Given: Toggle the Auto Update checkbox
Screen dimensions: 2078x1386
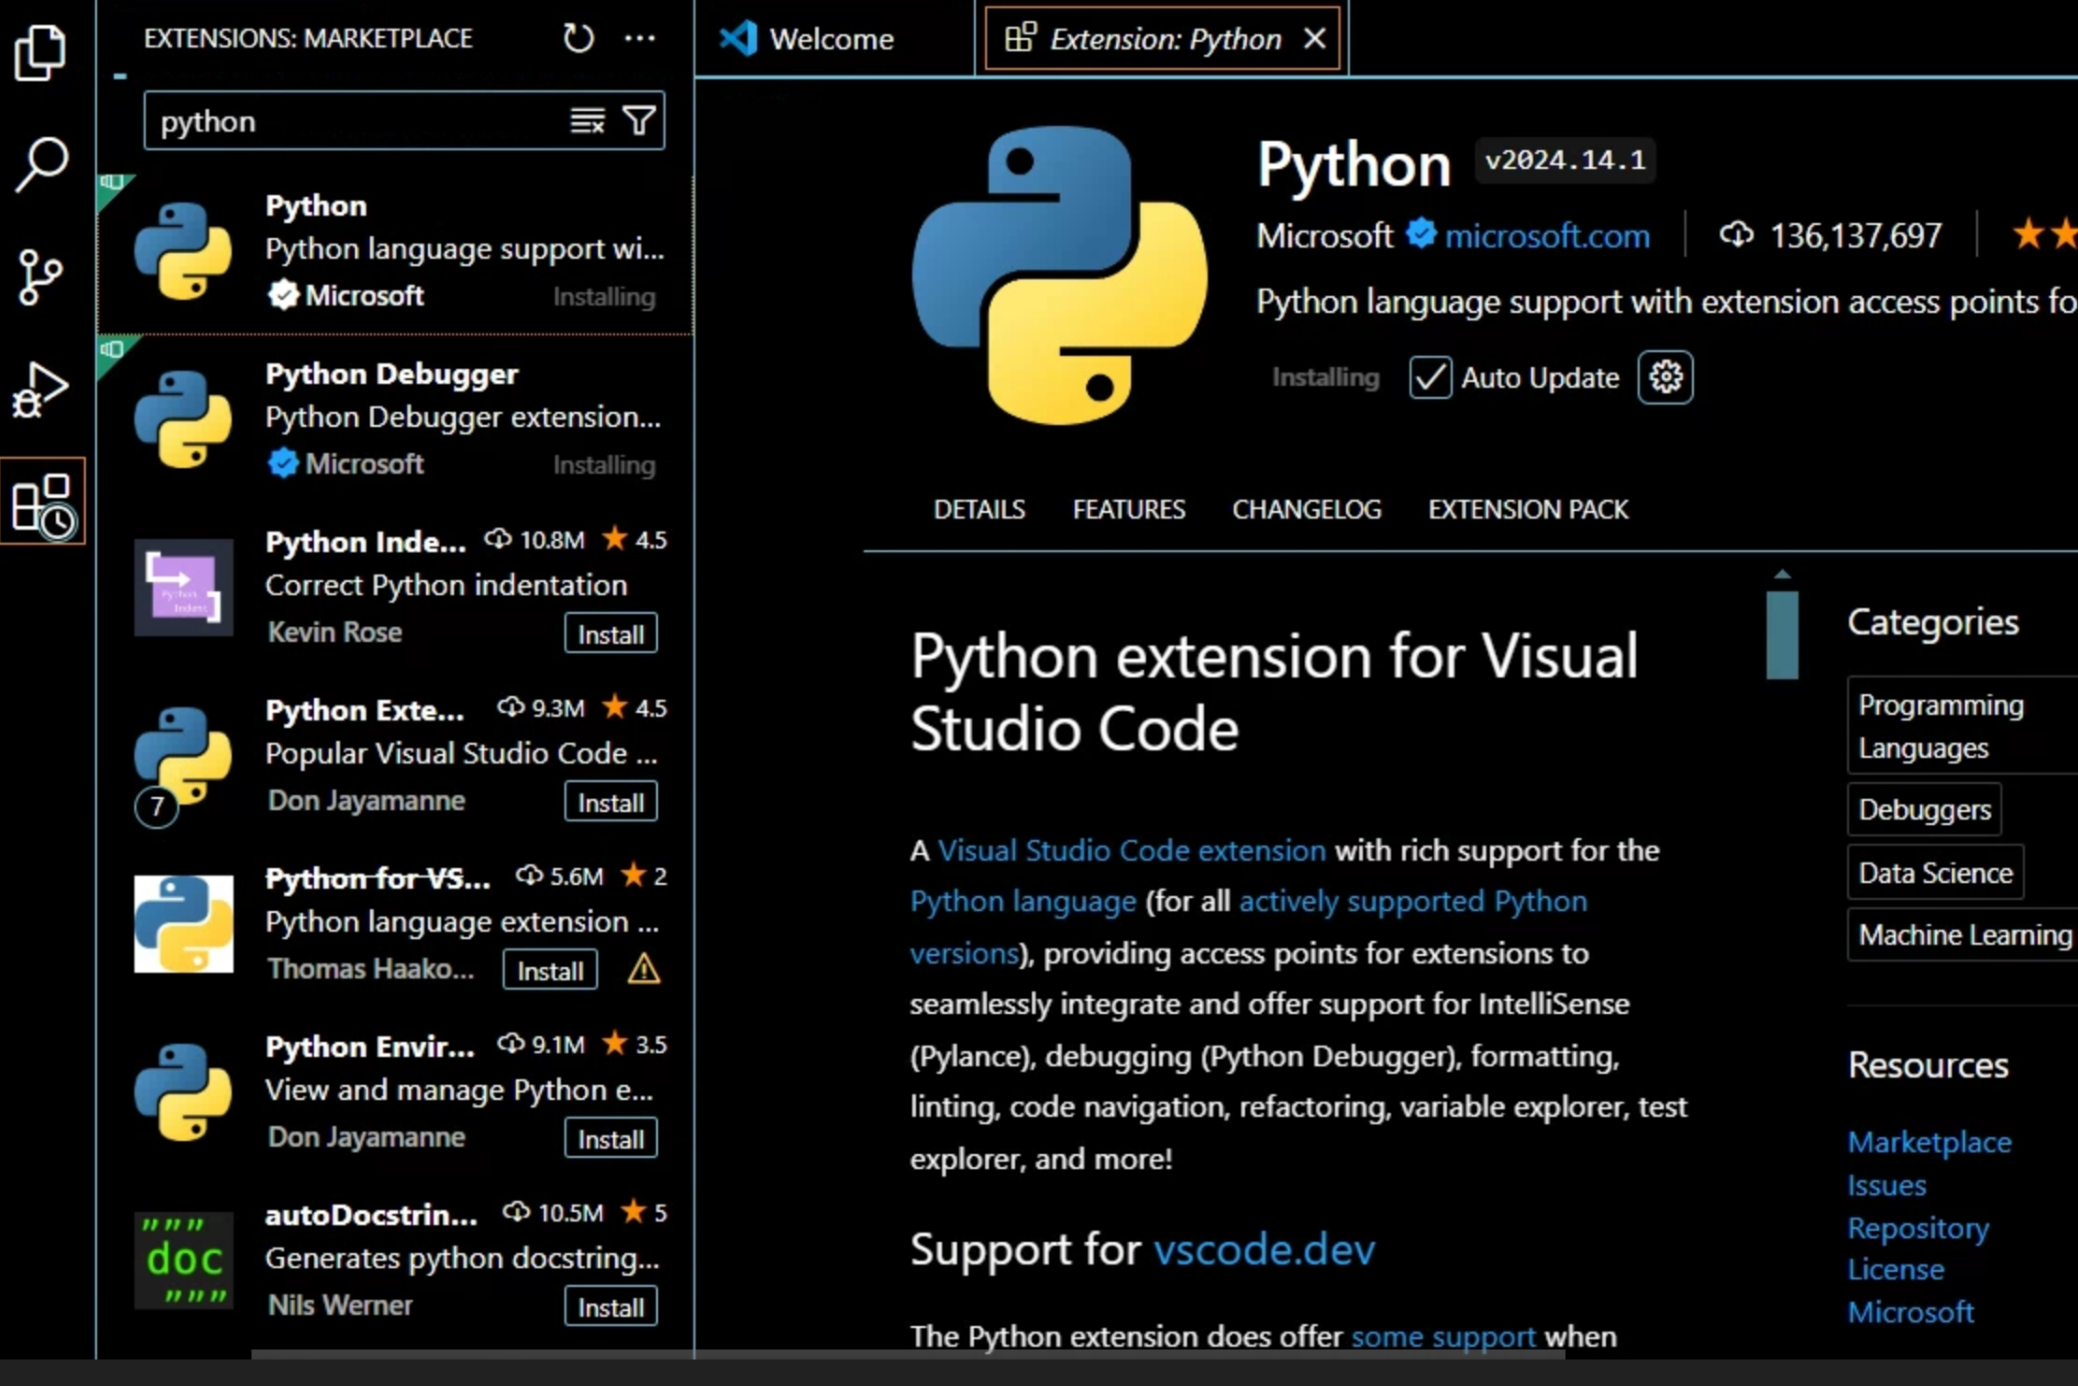Looking at the screenshot, I should click(1430, 377).
